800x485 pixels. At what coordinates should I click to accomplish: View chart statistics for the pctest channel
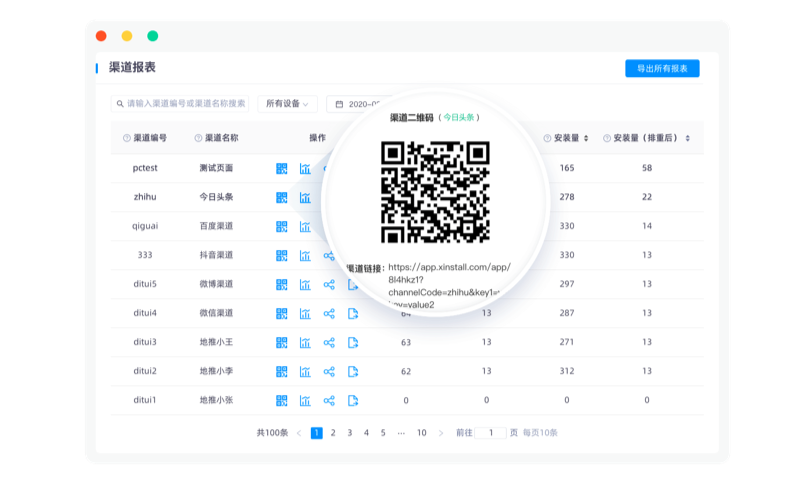[x=305, y=168]
